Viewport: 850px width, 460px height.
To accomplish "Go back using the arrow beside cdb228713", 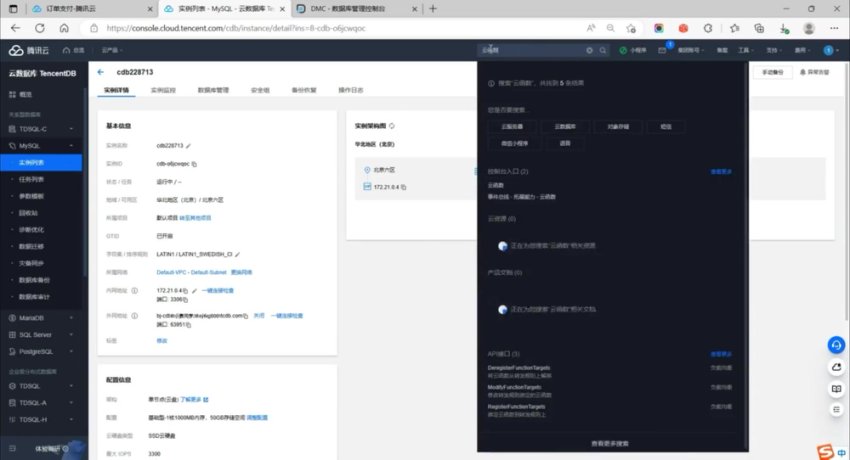I will coord(100,72).
